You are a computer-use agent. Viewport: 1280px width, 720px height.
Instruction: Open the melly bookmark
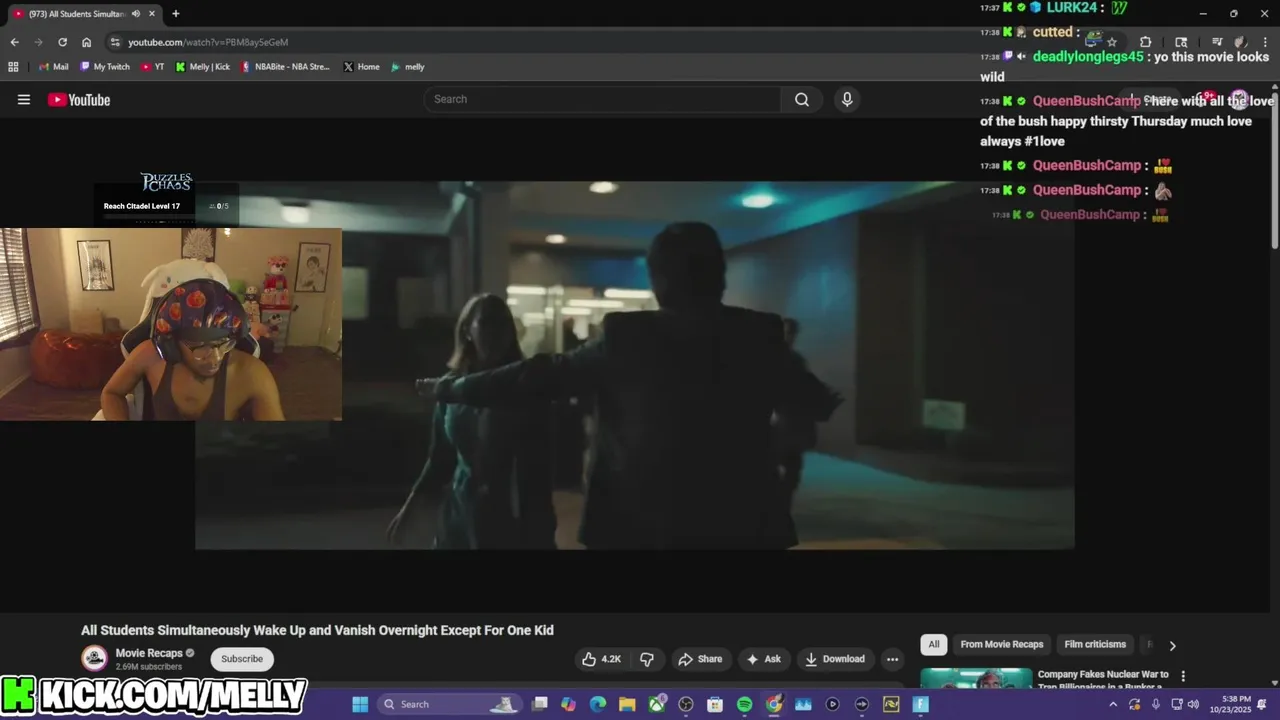(408, 67)
